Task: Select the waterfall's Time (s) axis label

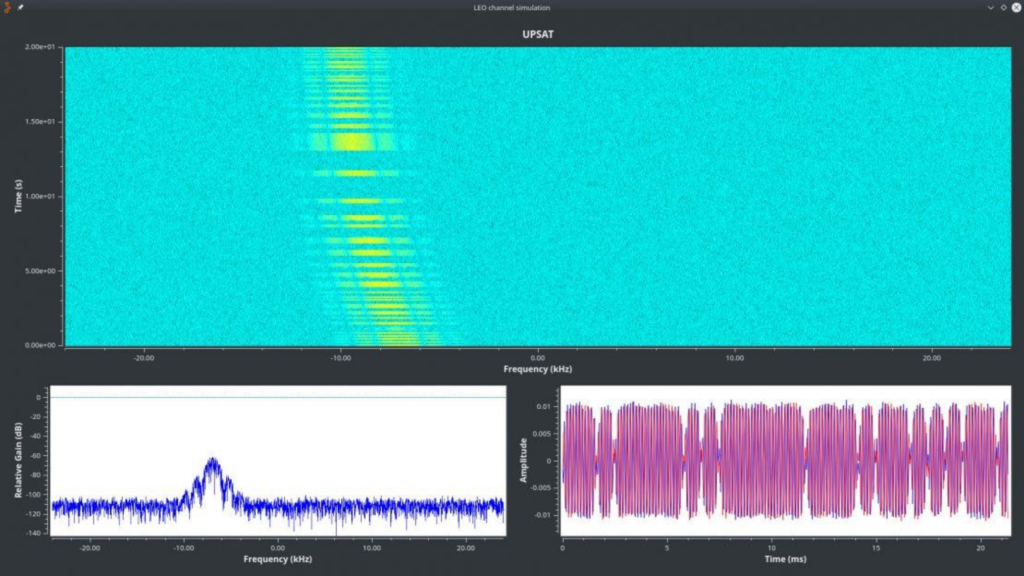Action: coord(19,195)
